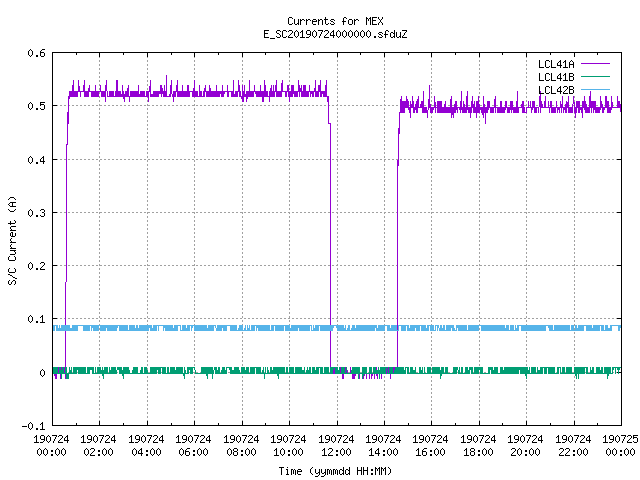The width and height of the screenshot is (640, 480).
Task: Click the 20:00 x-axis tick label
Action: click(x=525, y=452)
